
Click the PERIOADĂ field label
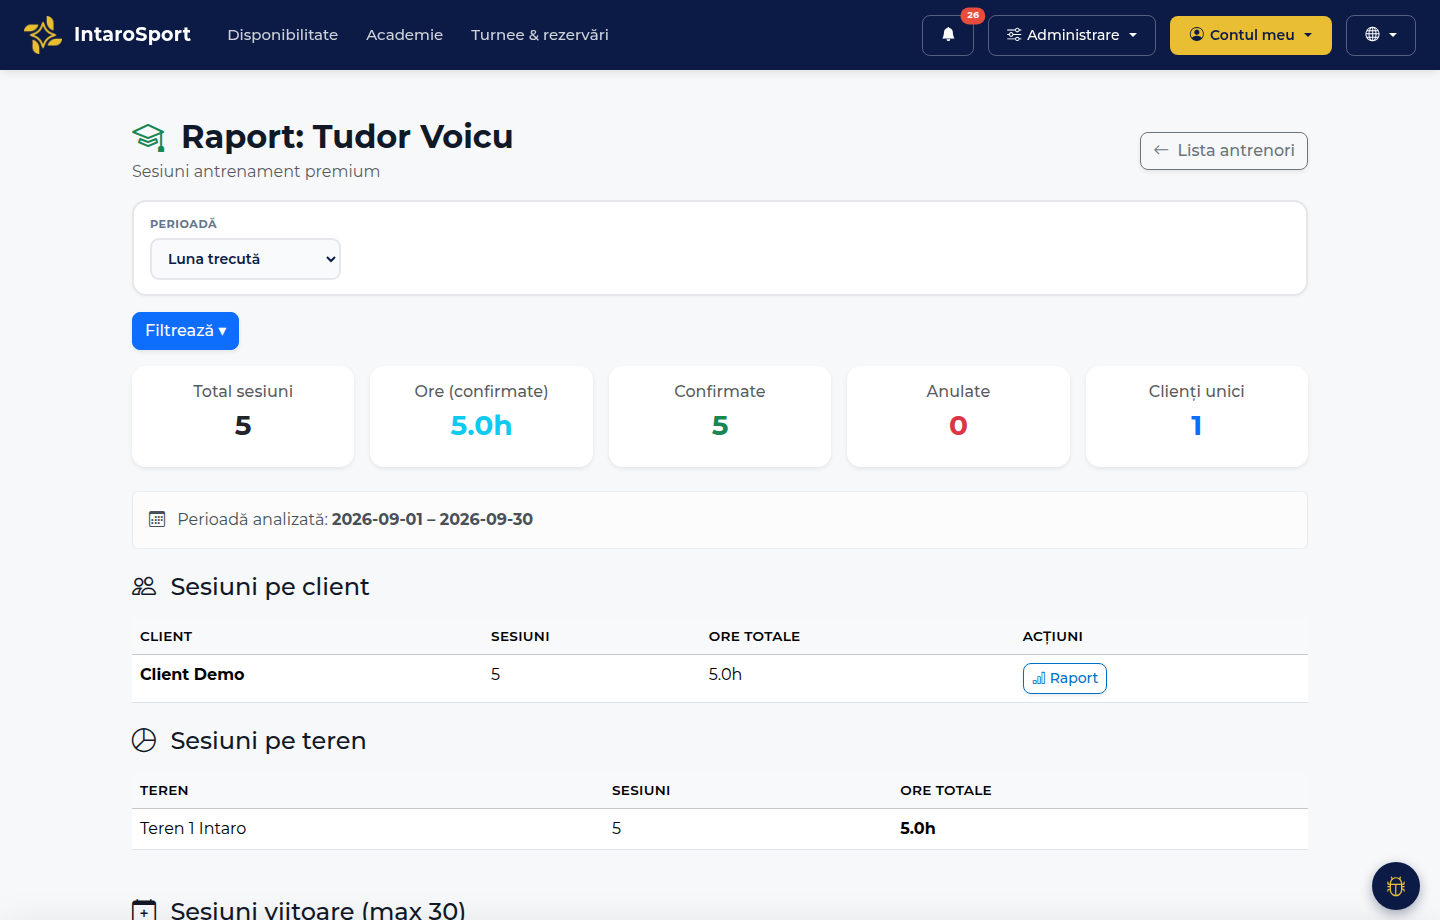tap(183, 224)
